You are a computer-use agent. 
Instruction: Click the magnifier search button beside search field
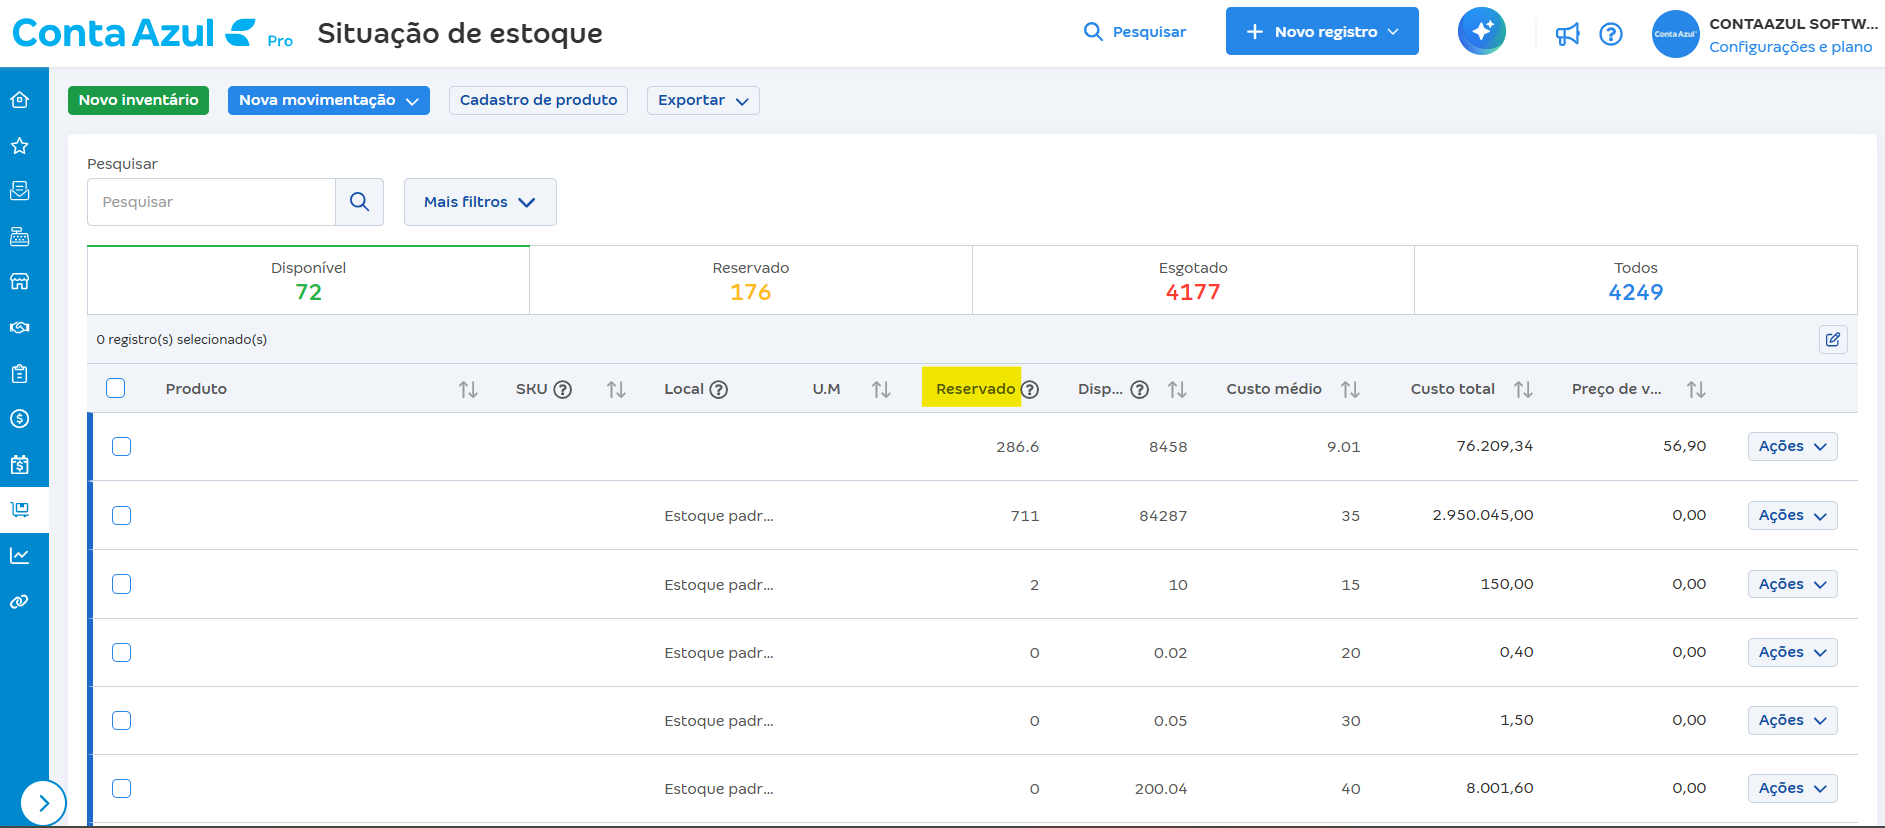pos(360,202)
